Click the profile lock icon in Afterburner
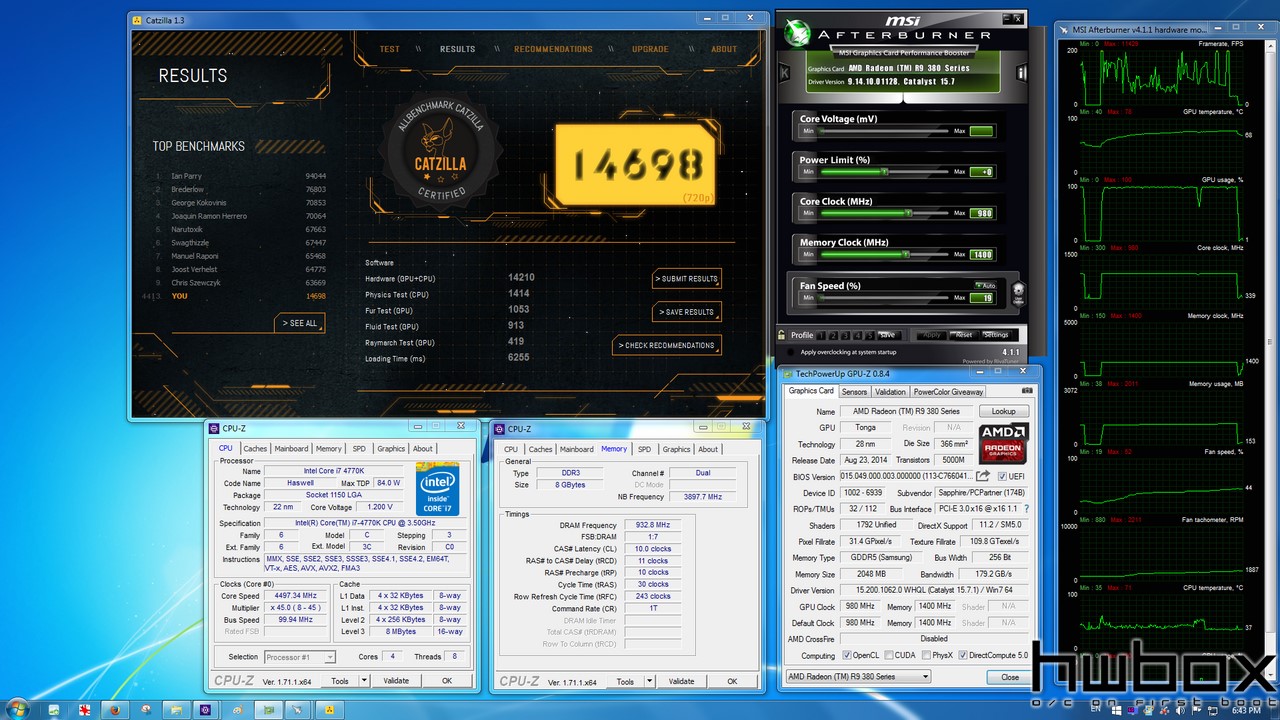 pos(781,335)
